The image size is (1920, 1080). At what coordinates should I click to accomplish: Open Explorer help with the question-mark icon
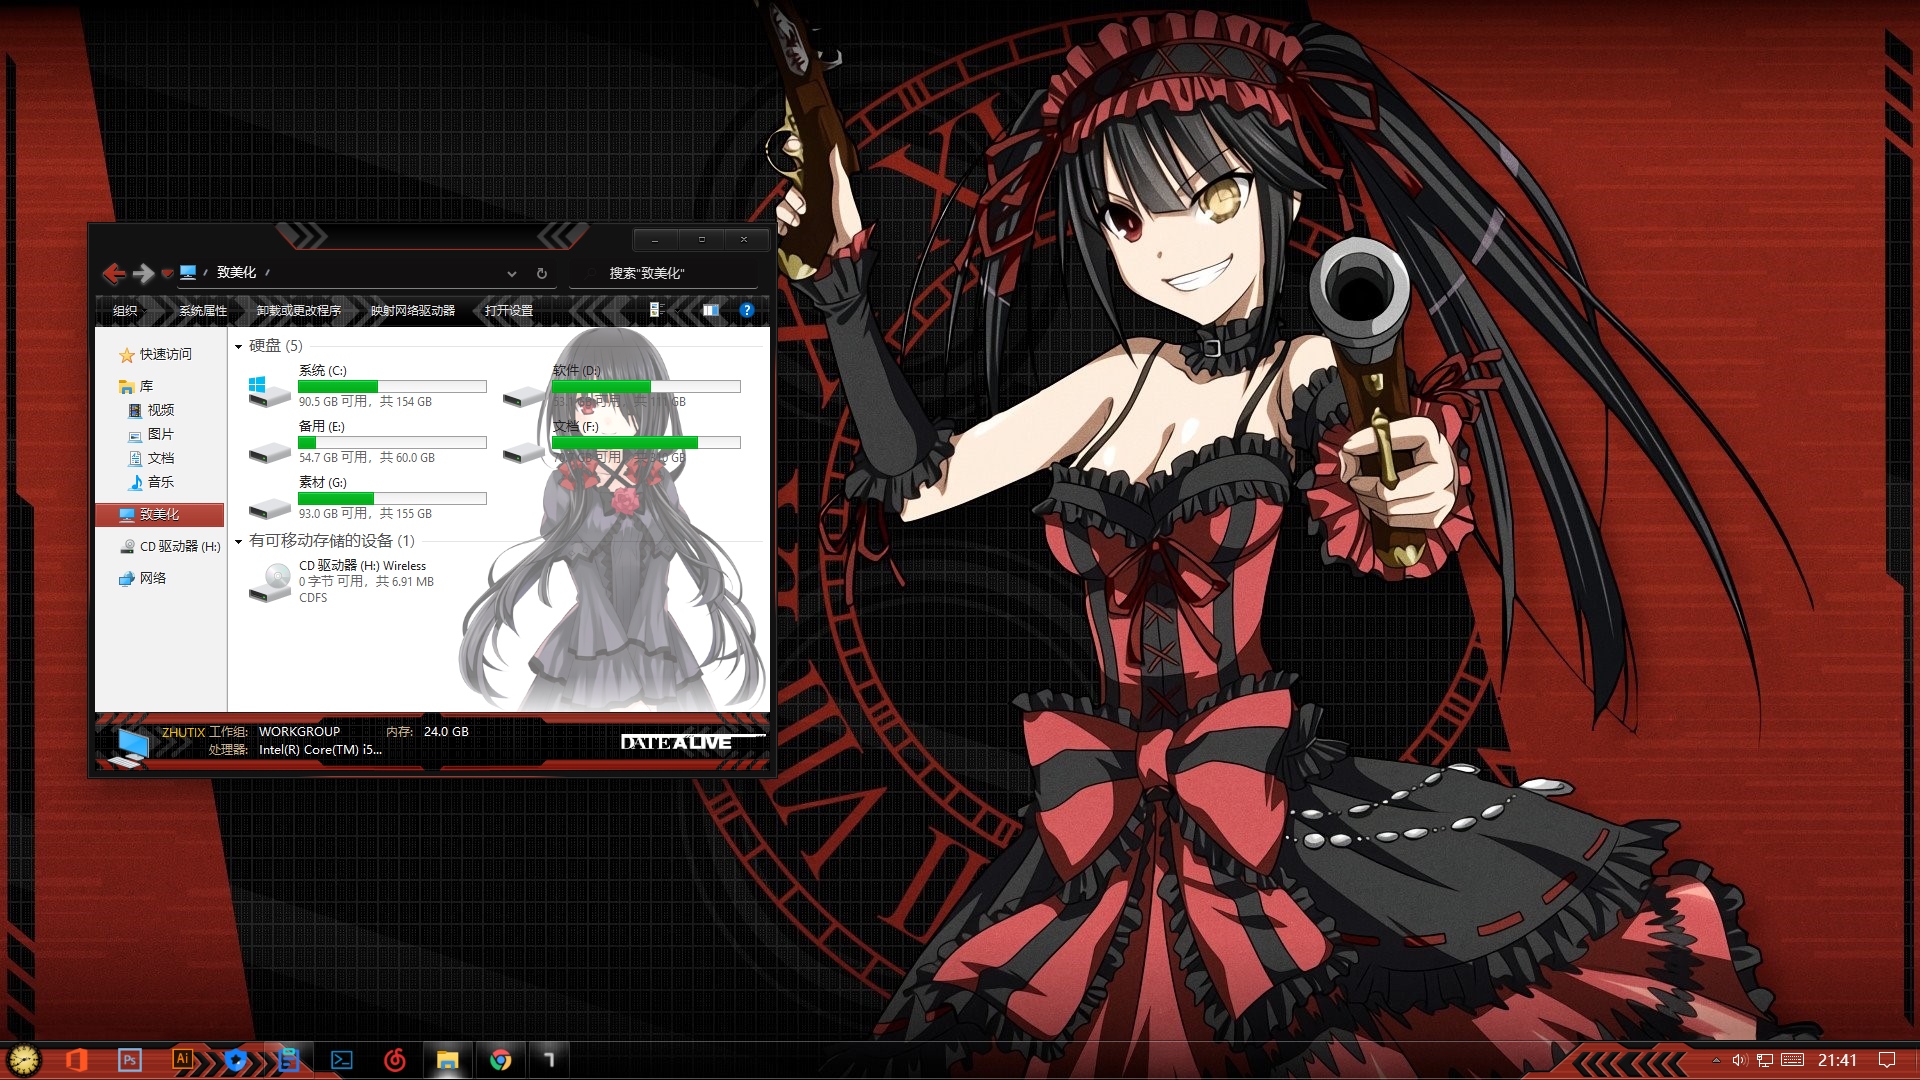(x=746, y=310)
